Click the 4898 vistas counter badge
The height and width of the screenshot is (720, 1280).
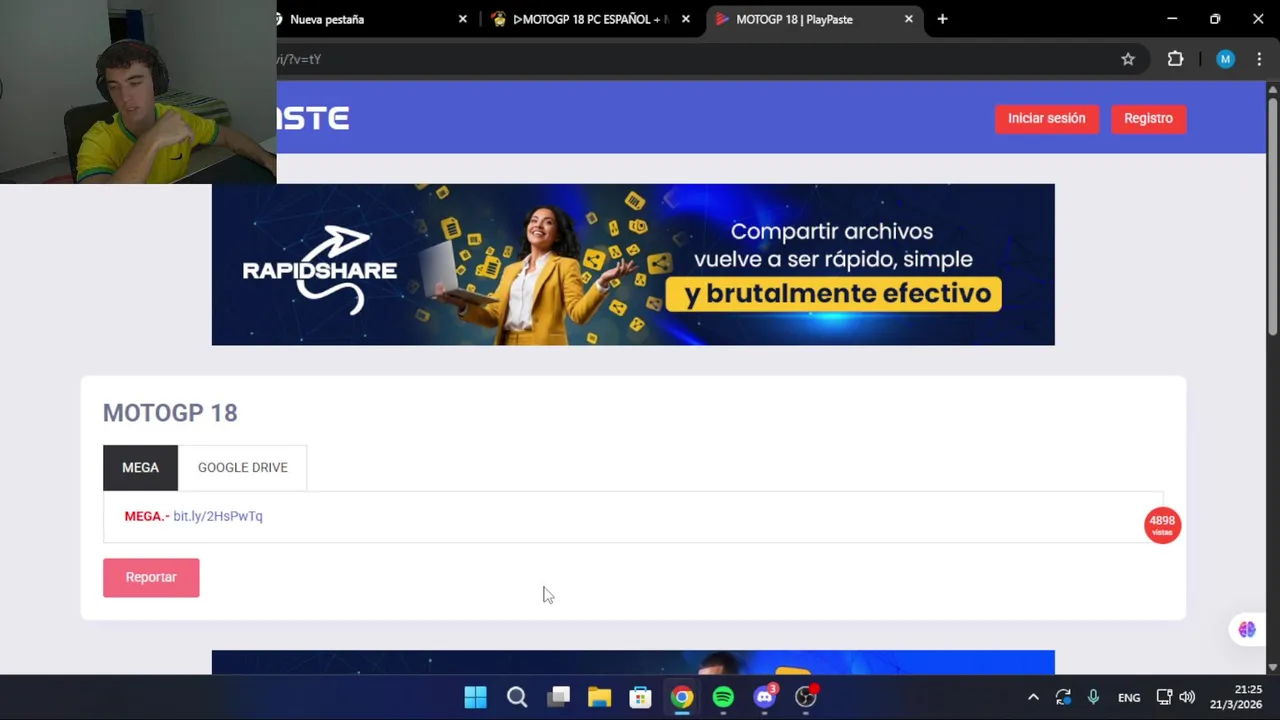coord(1162,525)
